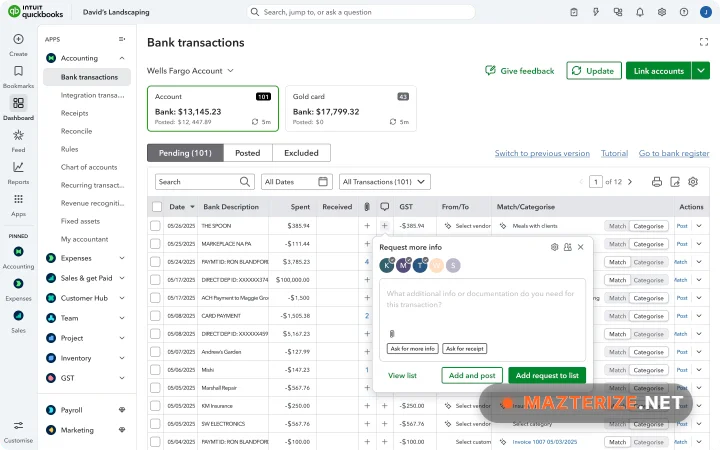Click Ask for receipt chip
Image resolution: width=720 pixels, height=450 pixels.
pos(464,349)
